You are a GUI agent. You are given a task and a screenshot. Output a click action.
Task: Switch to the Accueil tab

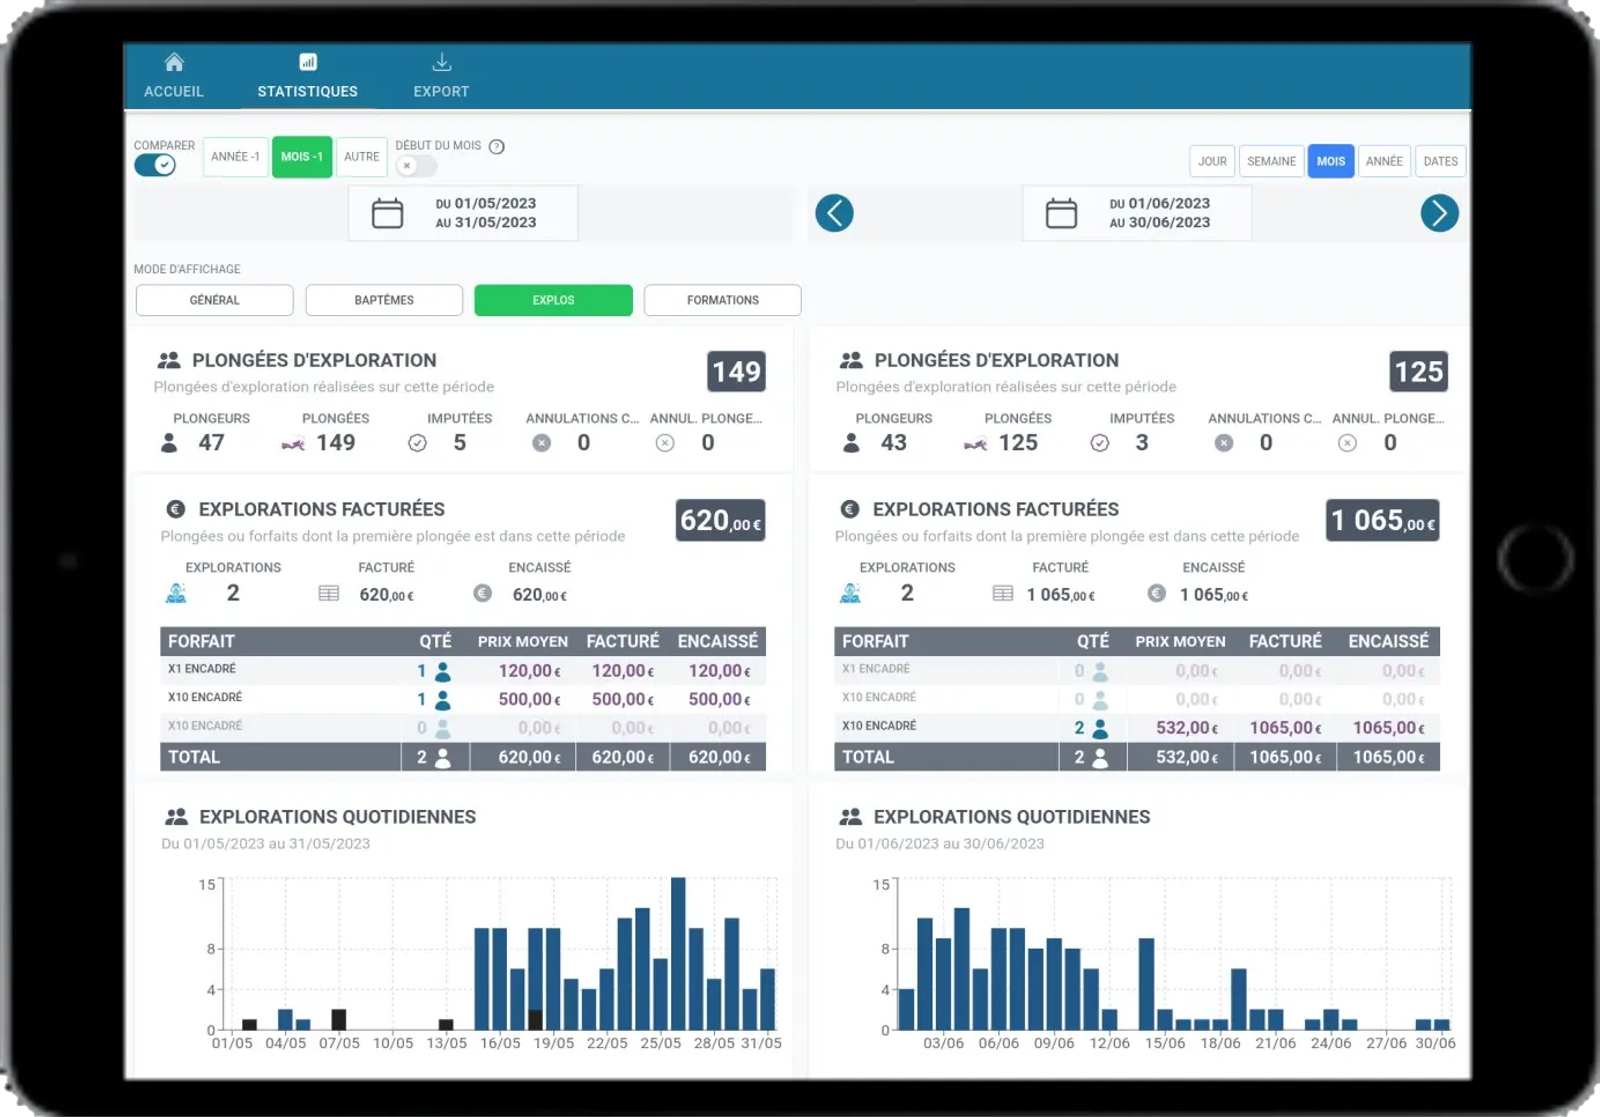pyautogui.click(x=174, y=76)
